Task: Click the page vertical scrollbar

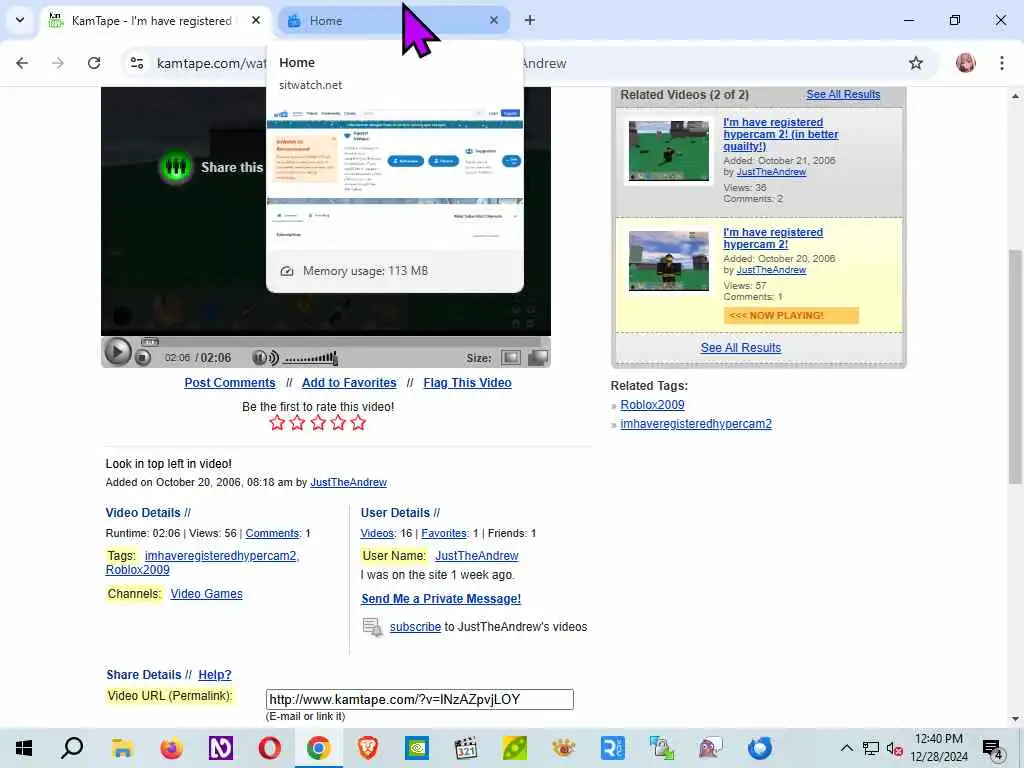Action: coord(1015,366)
